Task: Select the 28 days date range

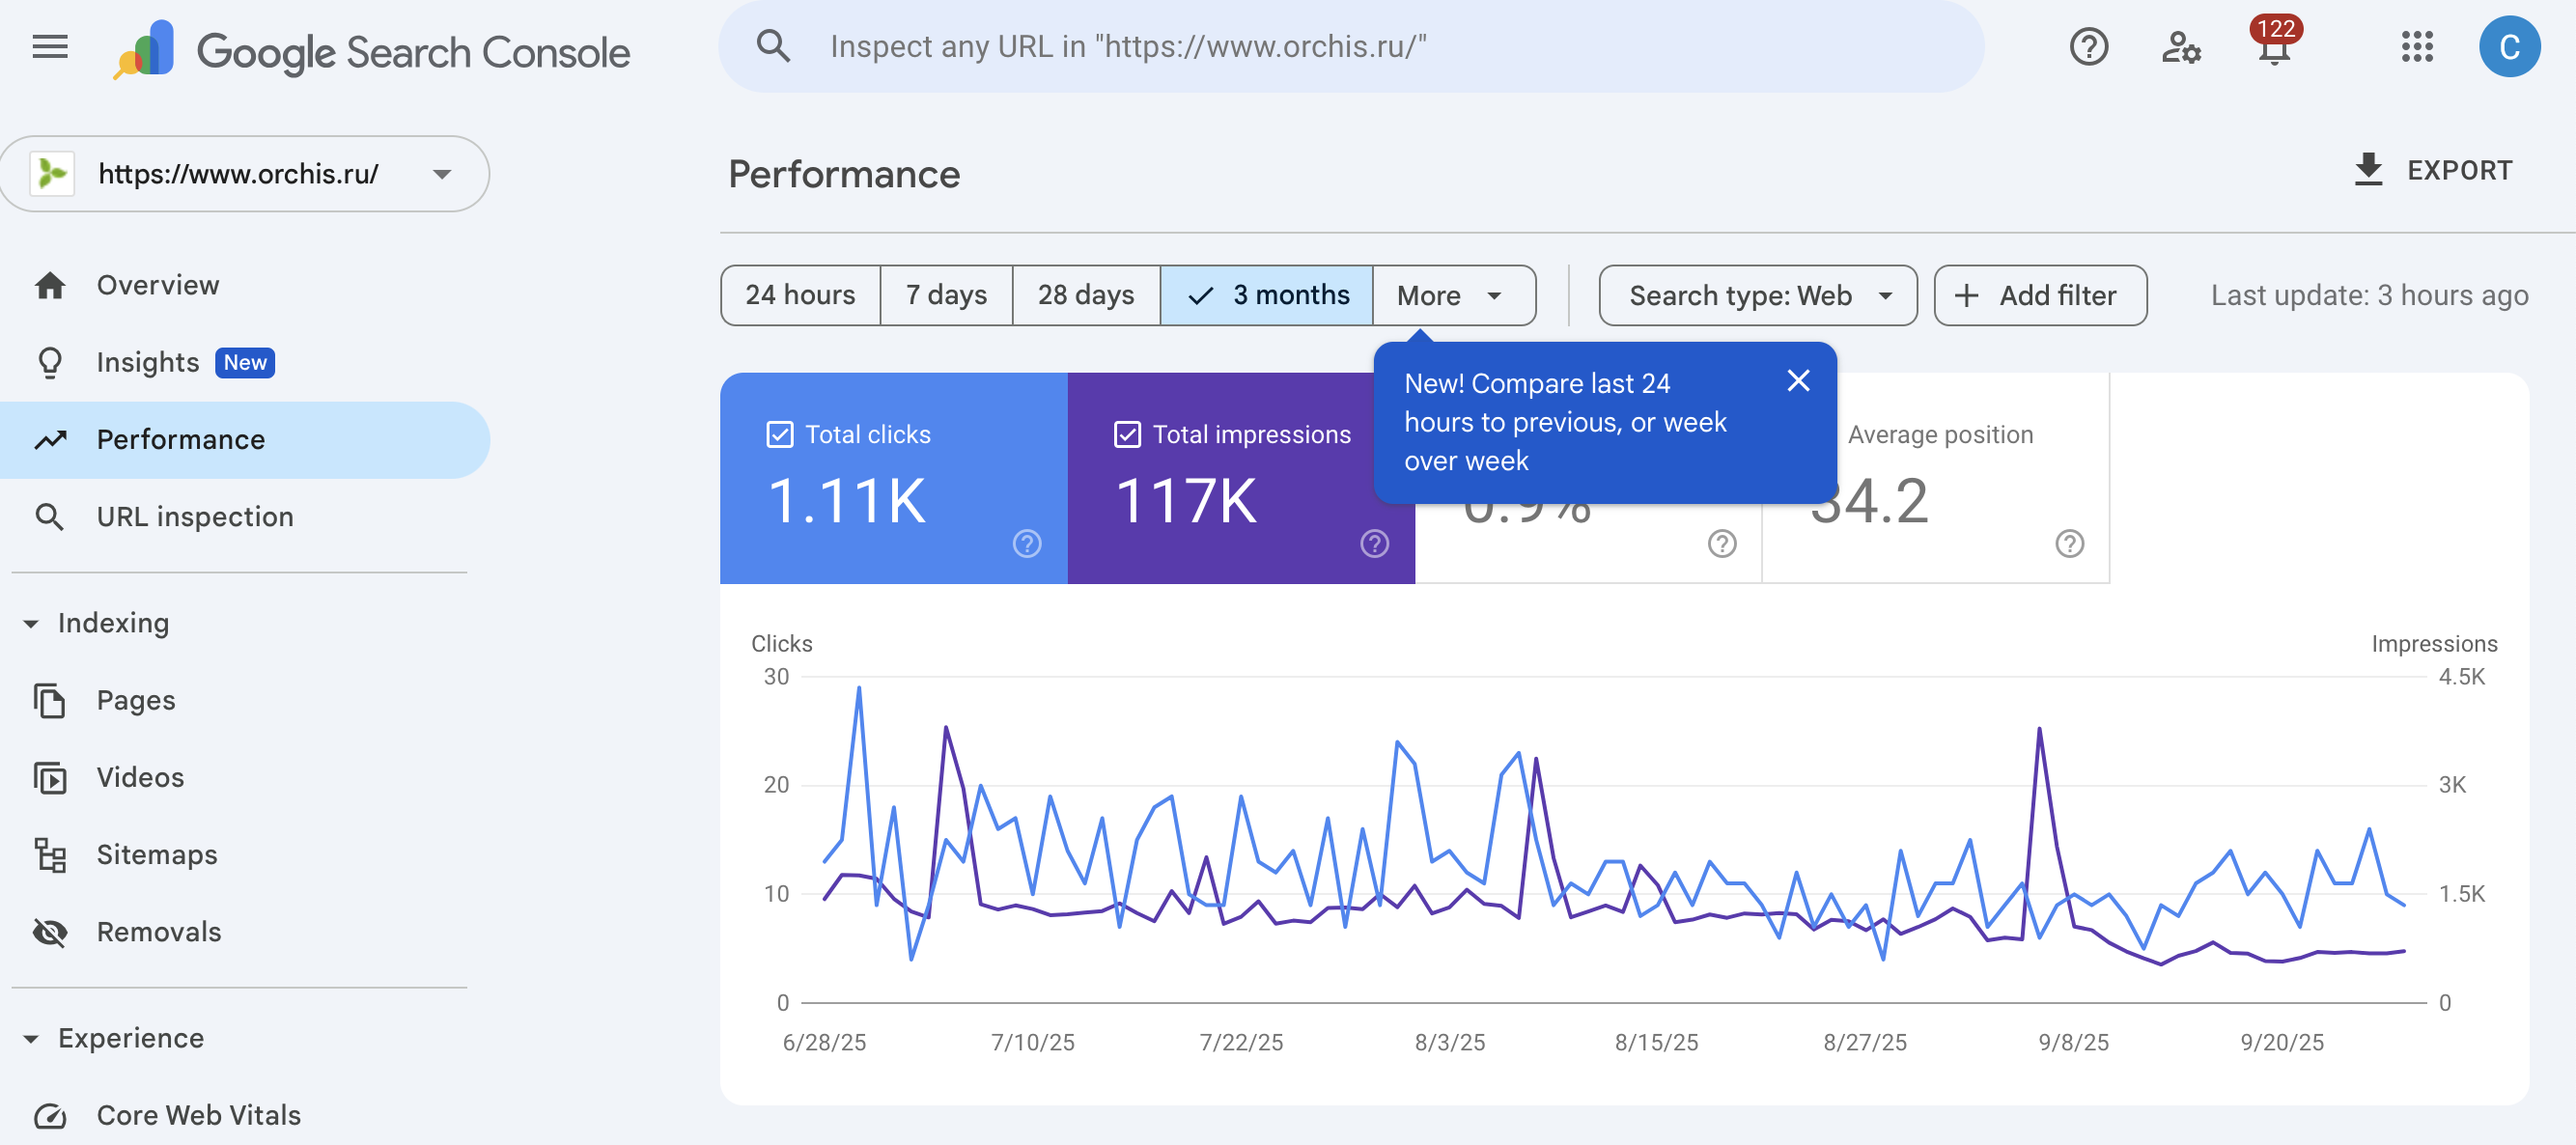Action: (x=1085, y=295)
